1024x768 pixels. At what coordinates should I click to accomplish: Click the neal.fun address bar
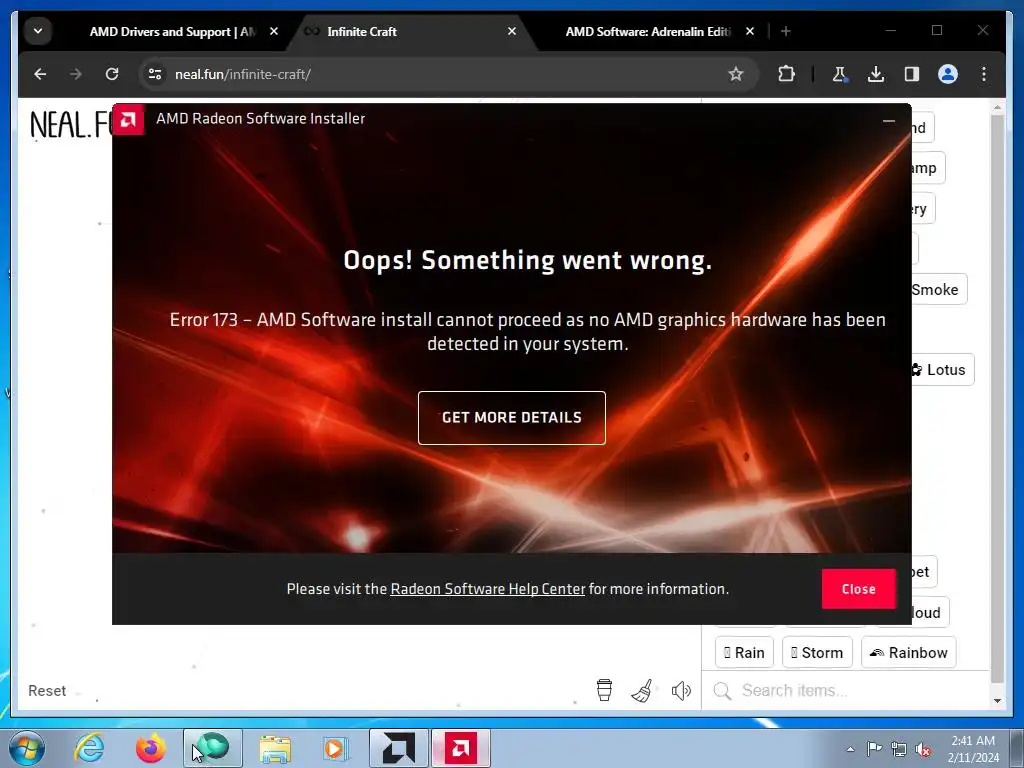click(x=447, y=74)
